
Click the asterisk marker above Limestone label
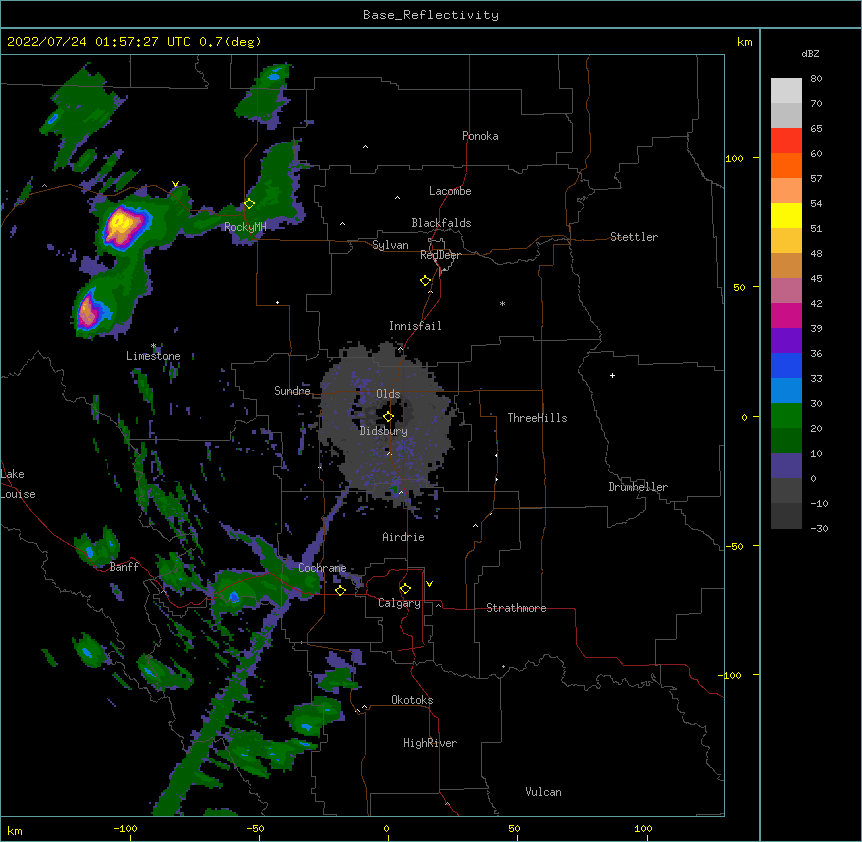(x=154, y=346)
